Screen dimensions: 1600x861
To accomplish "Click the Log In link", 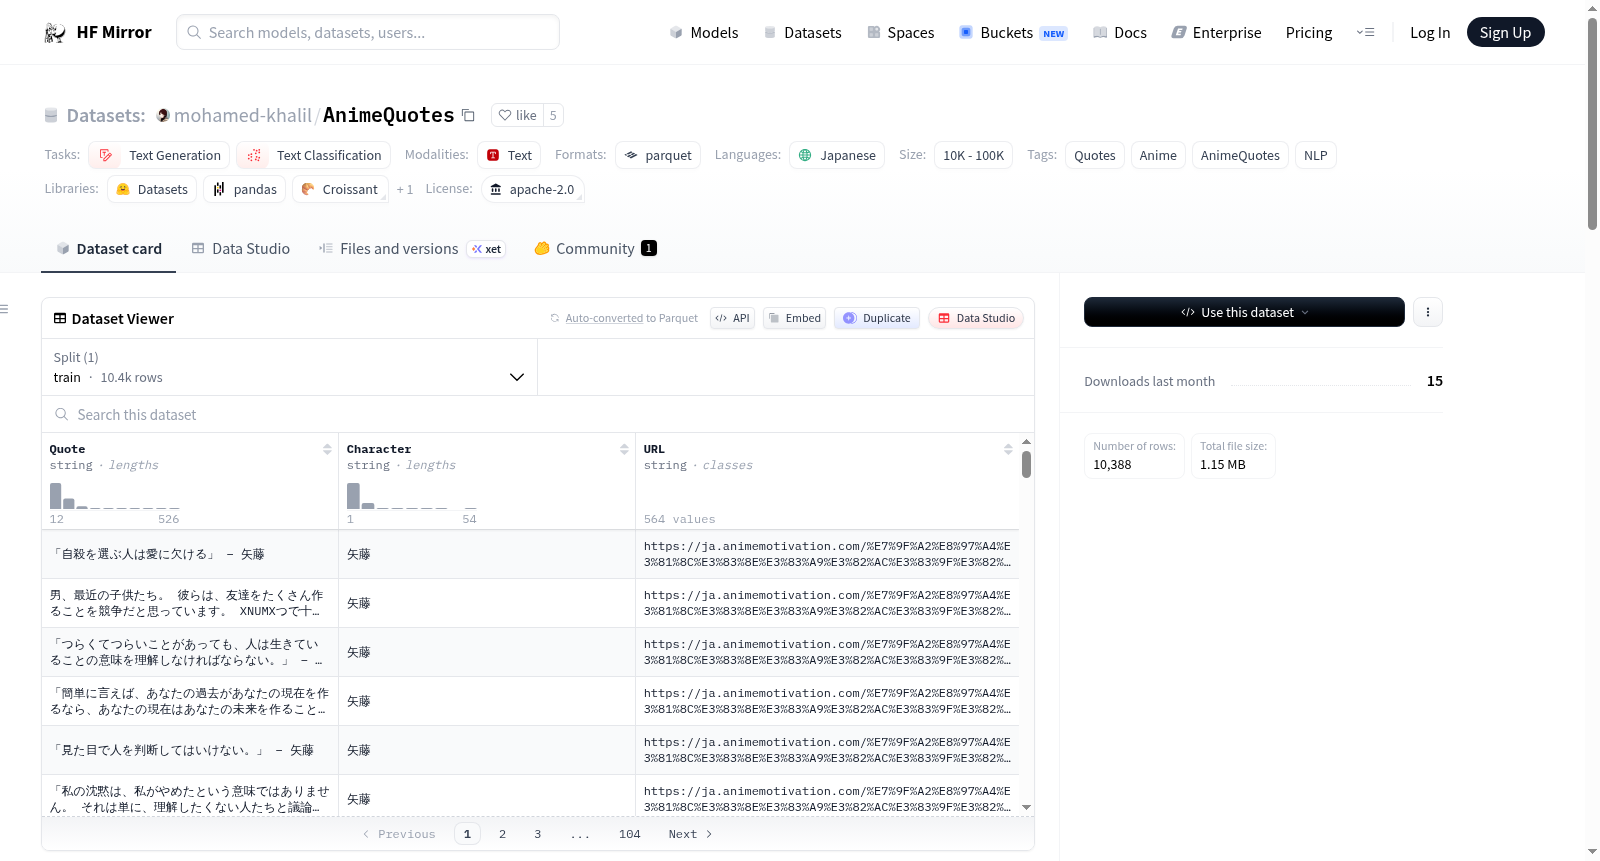I will (1430, 33).
